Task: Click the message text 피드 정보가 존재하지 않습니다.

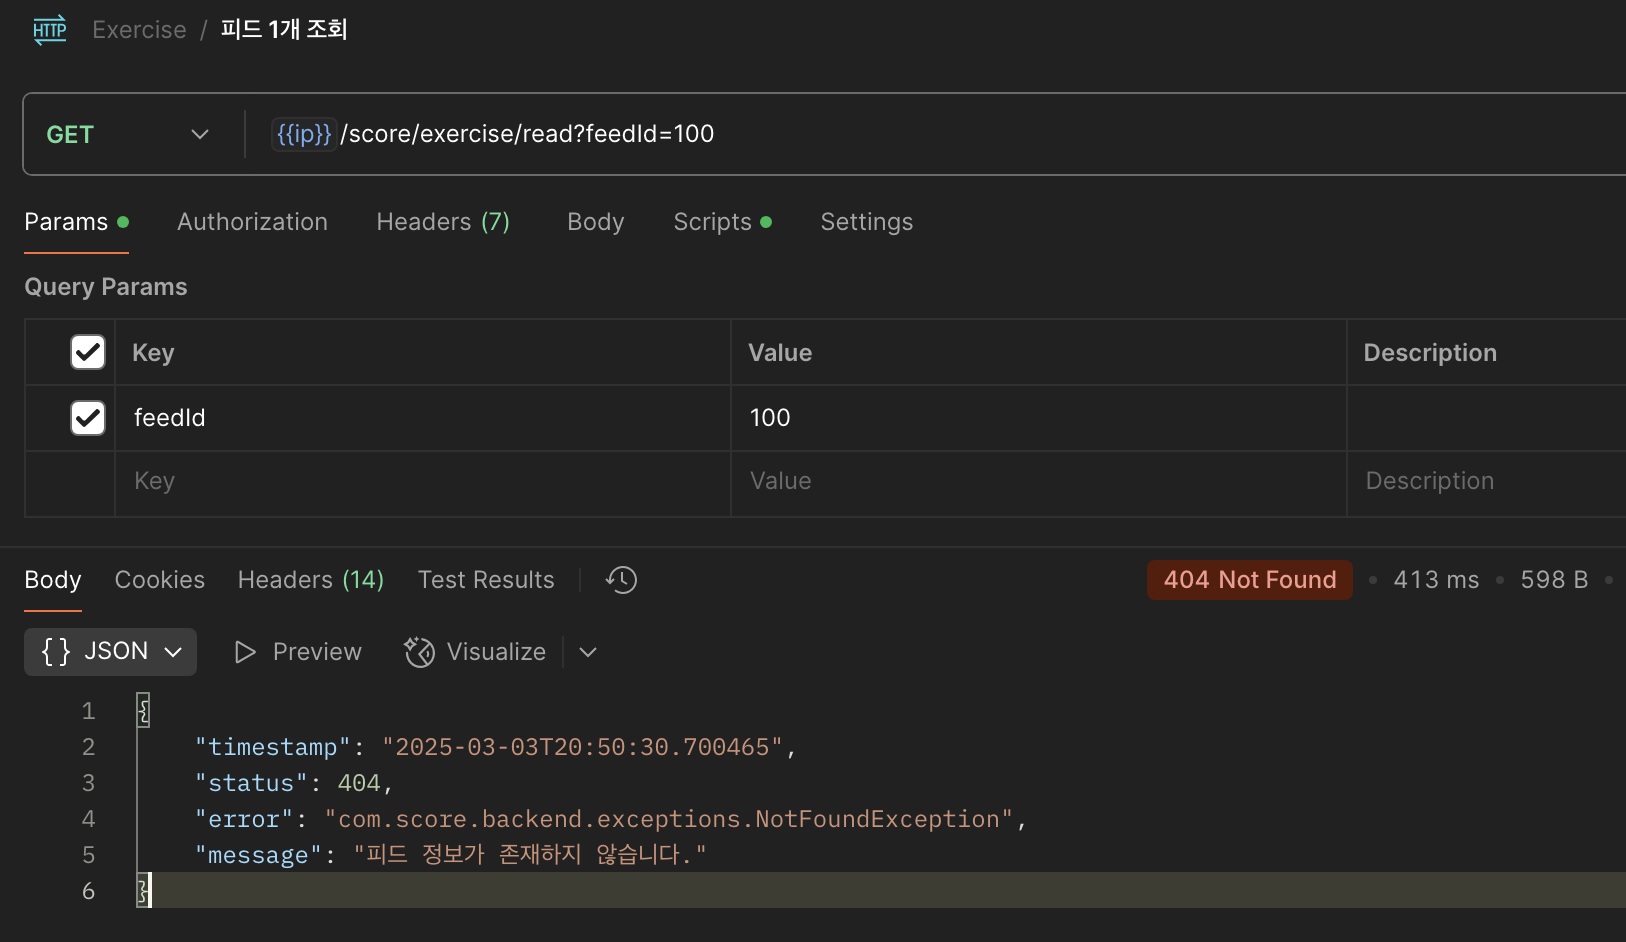Action: click(530, 855)
